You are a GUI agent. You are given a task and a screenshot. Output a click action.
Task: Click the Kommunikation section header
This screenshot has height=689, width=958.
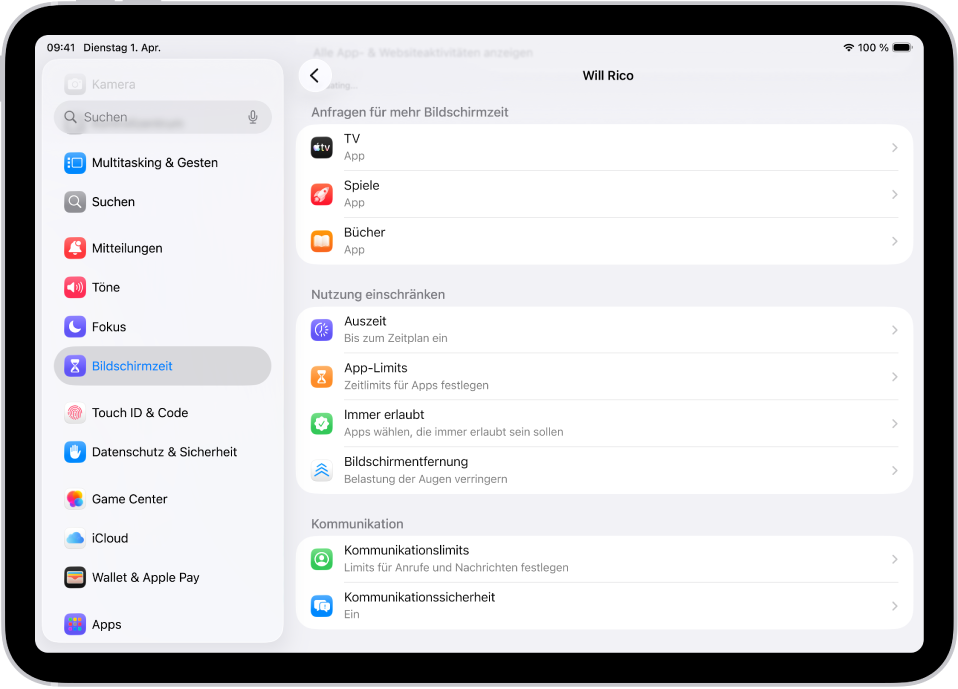[357, 524]
